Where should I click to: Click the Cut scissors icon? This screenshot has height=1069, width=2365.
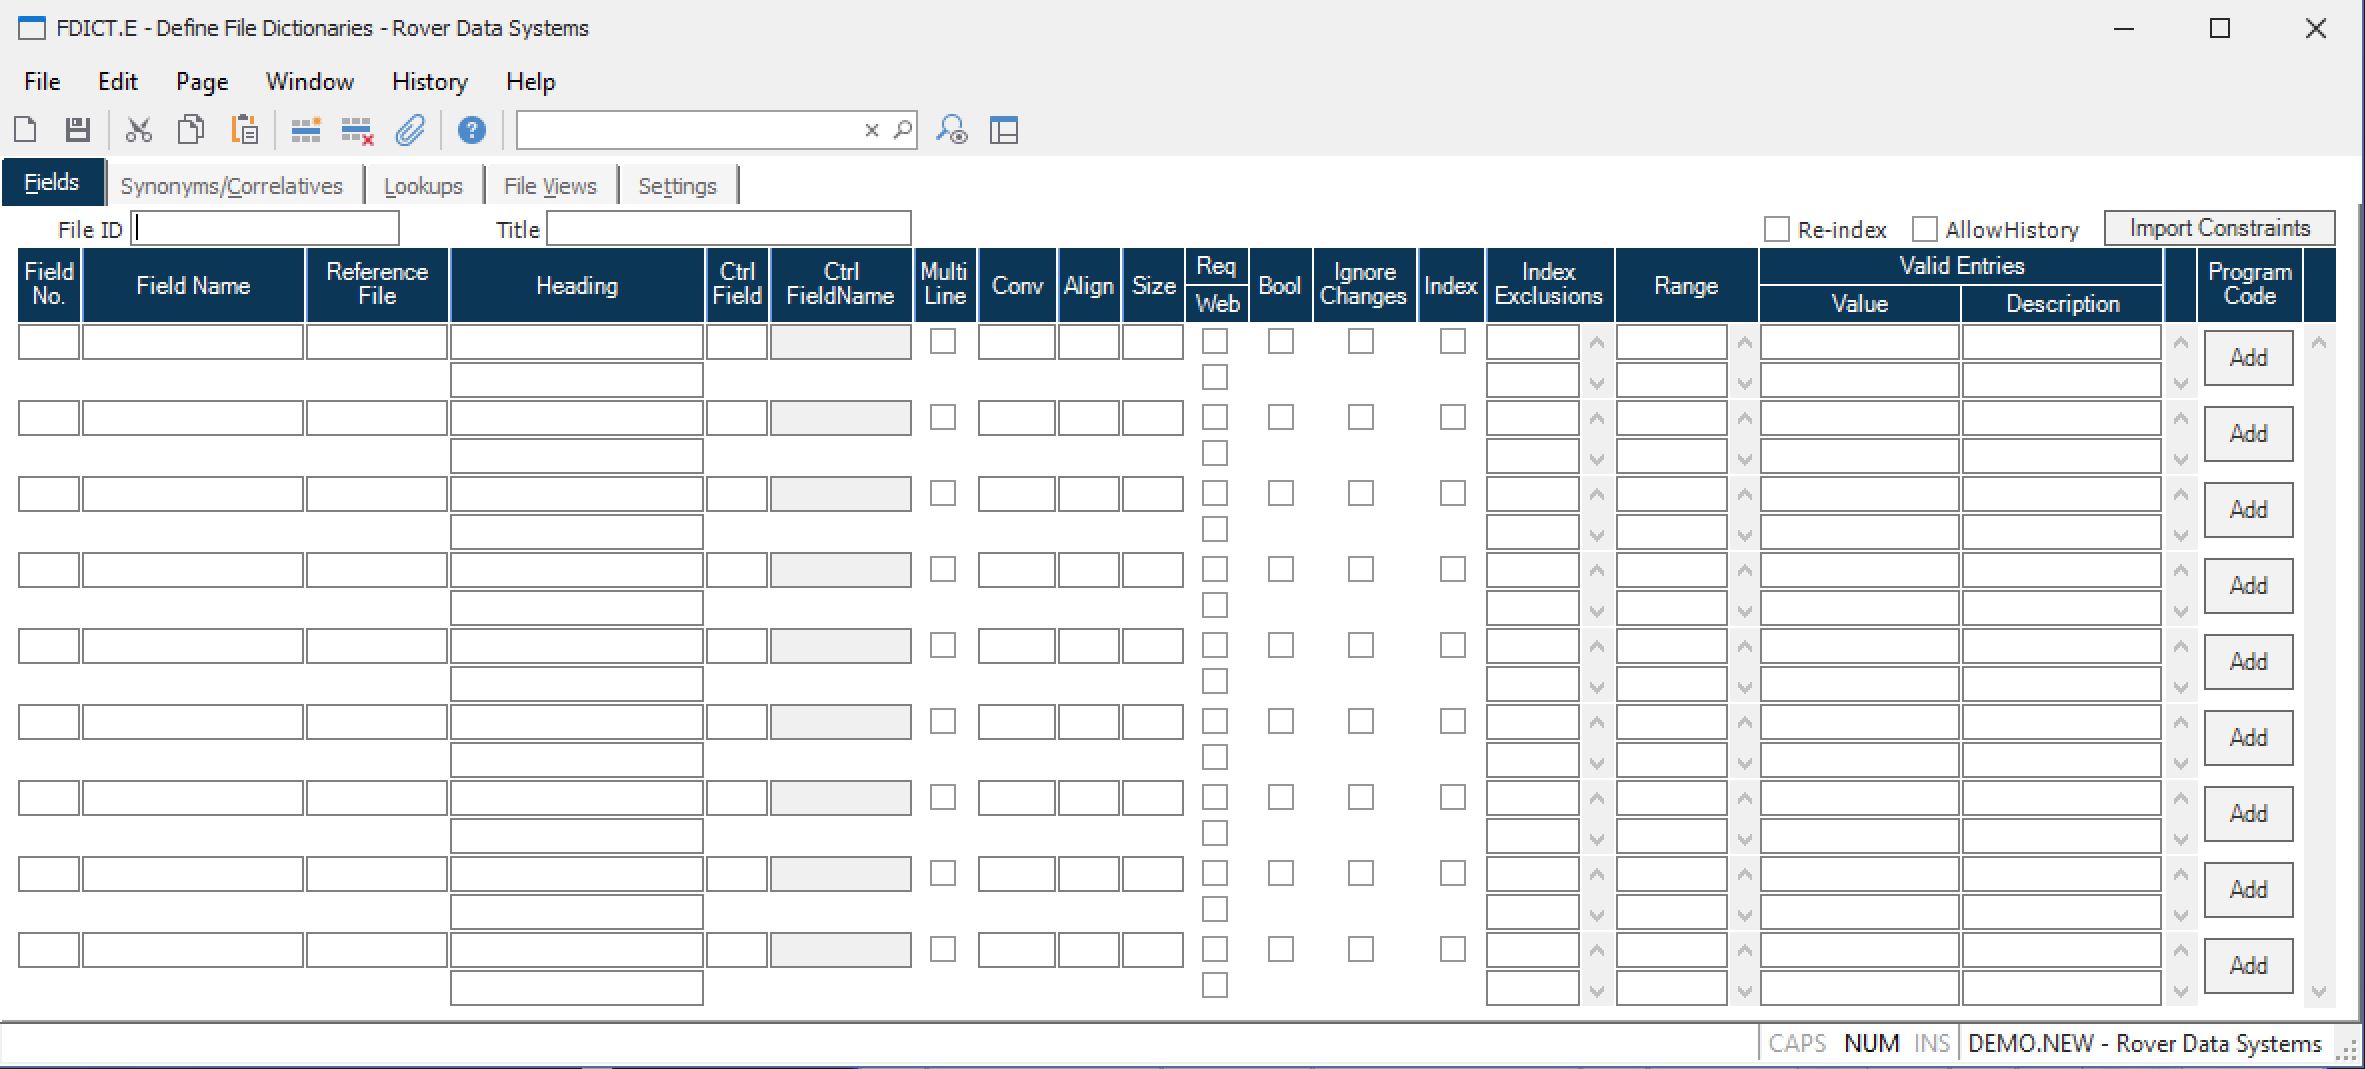138,130
